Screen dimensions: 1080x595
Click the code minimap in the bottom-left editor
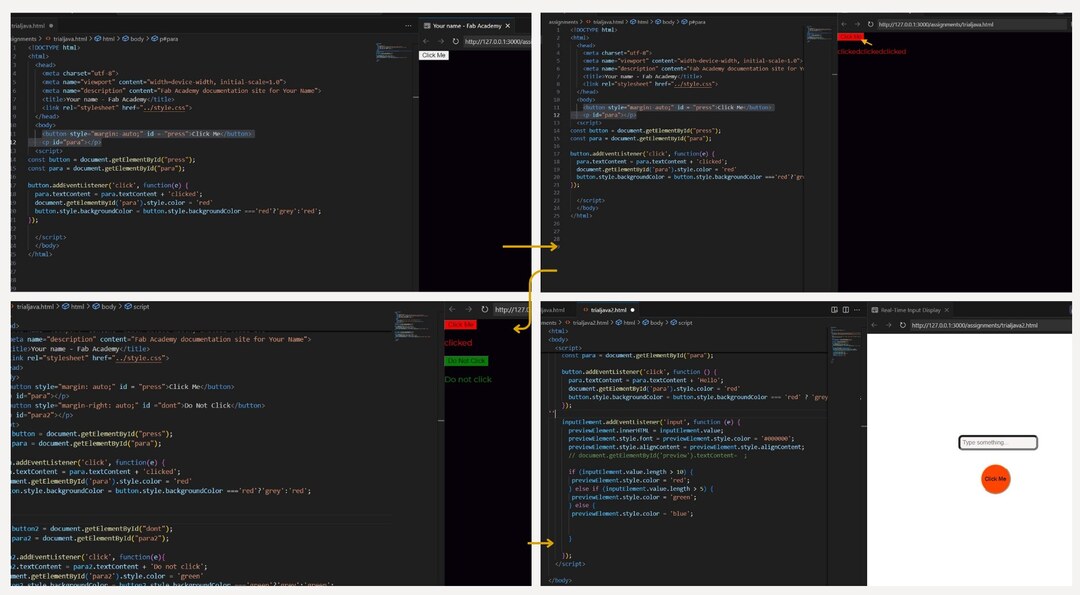click(x=412, y=325)
